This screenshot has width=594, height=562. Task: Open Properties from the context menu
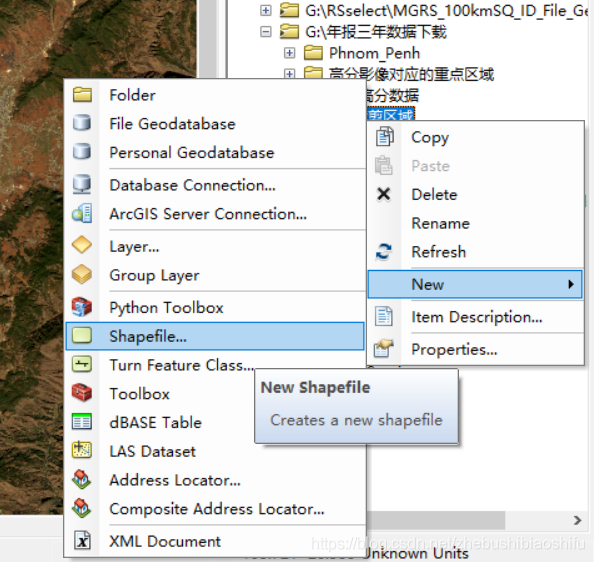(475, 349)
